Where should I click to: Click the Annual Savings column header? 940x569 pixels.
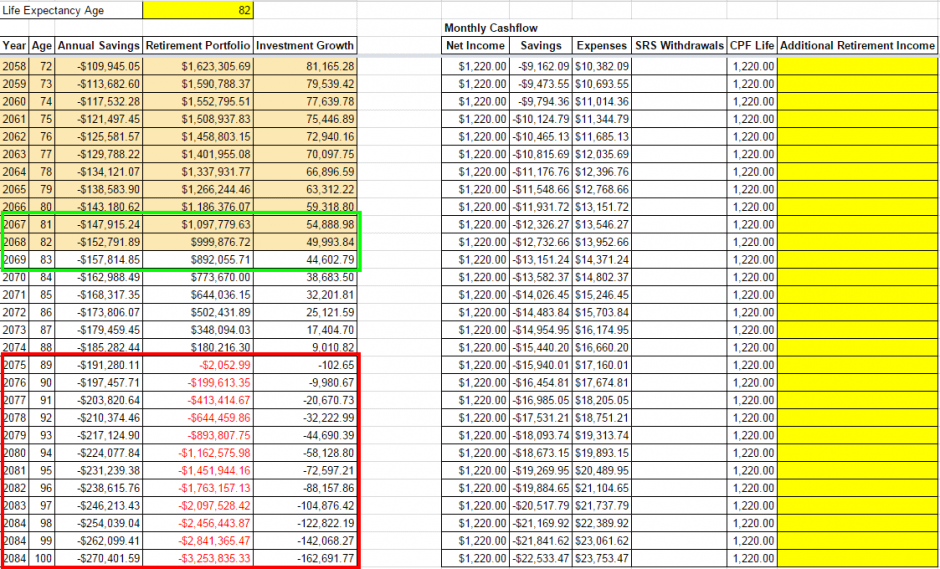click(x=99, y=46)
